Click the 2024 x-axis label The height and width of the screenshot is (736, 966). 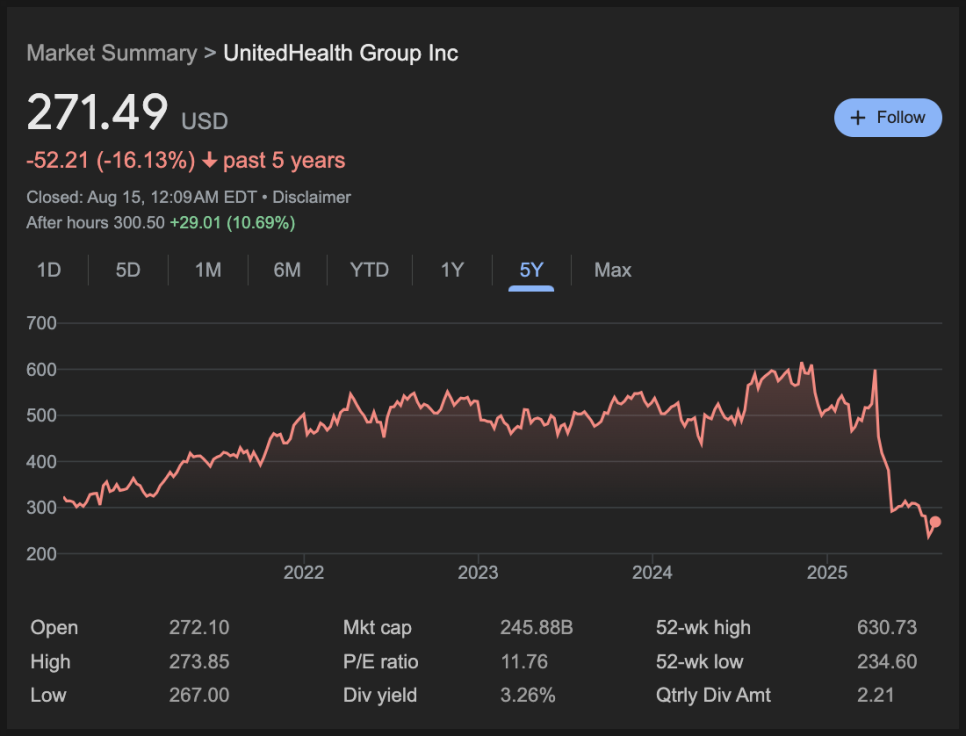(652, 572)
